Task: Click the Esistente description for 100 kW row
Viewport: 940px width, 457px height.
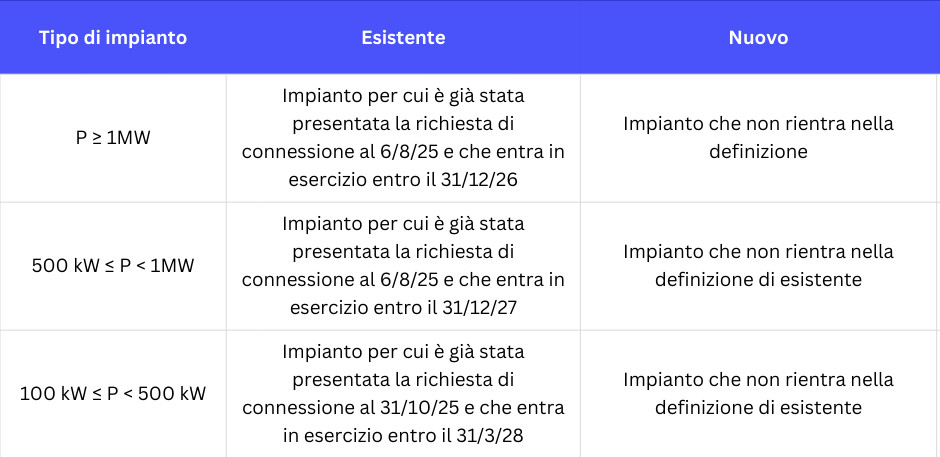Action: click(x=403, y=394)
